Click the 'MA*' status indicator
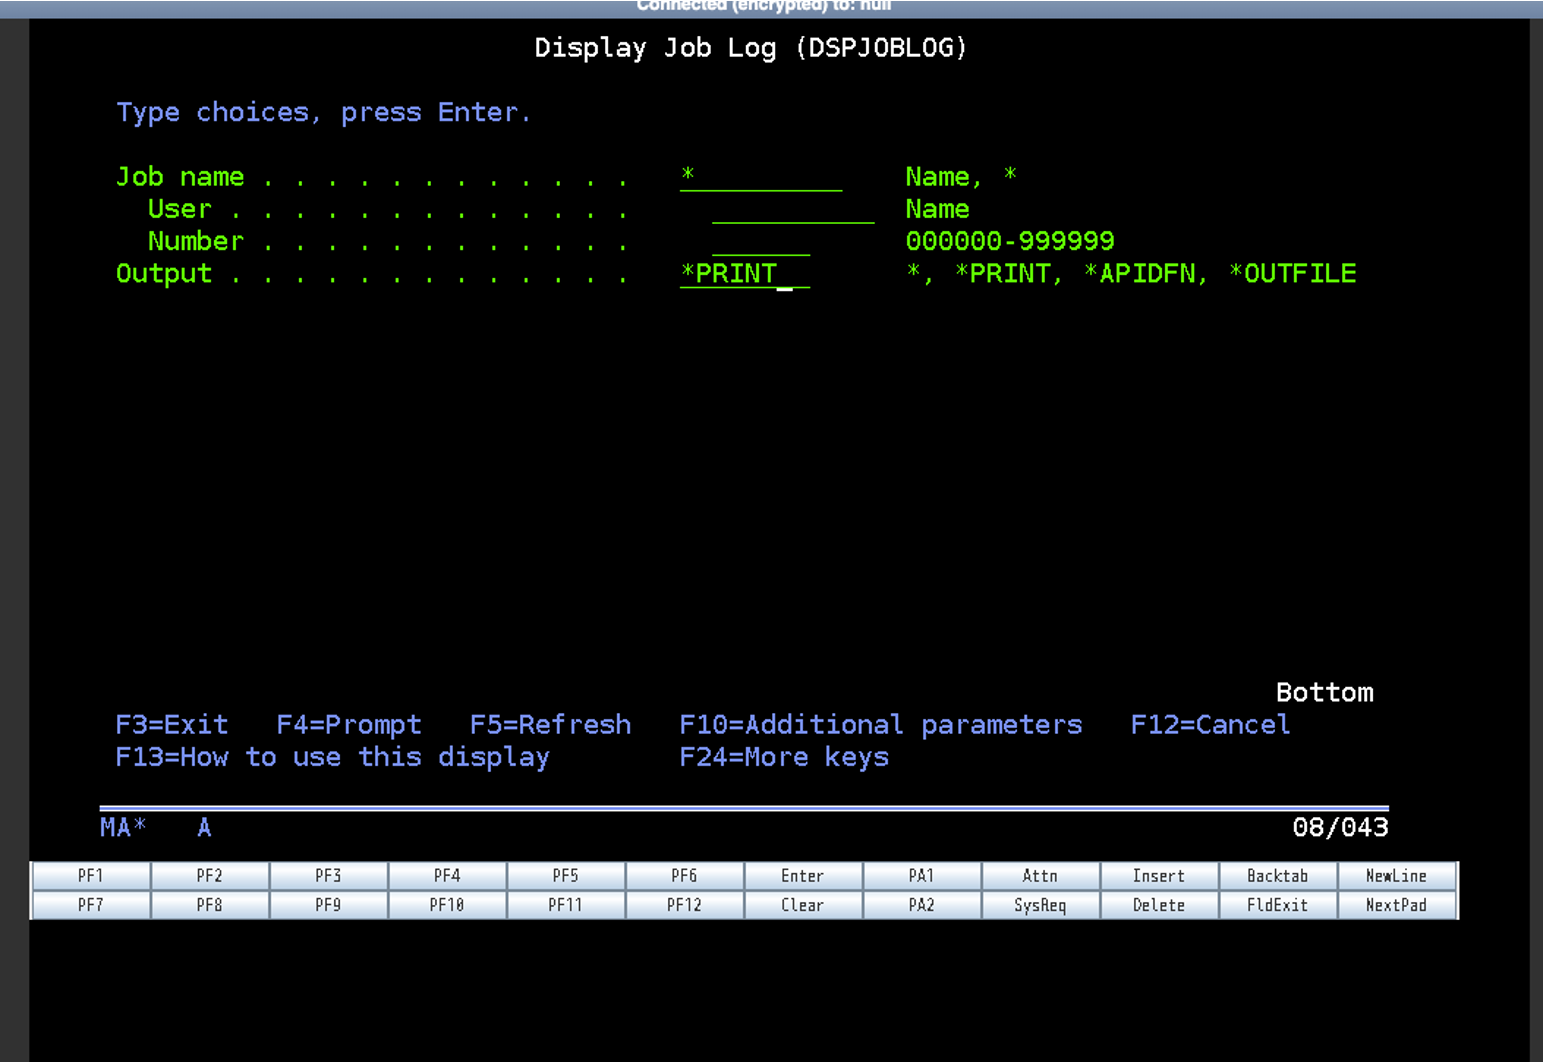This screenshot has height=1062, width=1544. [123, 827]
